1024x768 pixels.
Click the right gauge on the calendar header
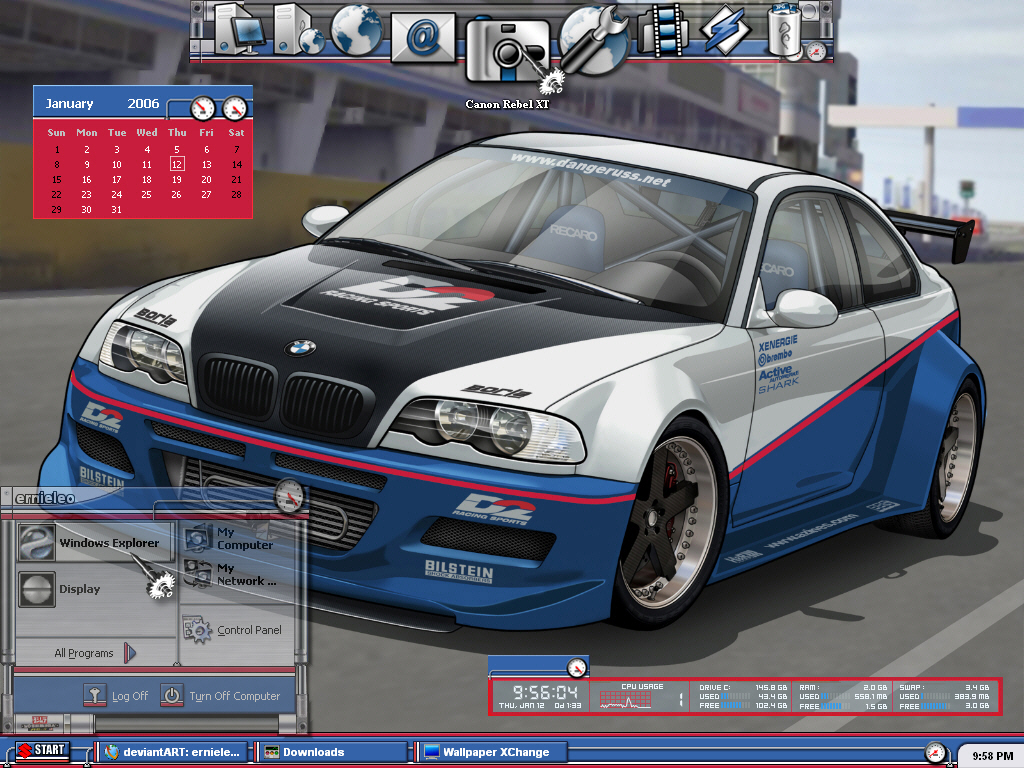coord(234,108)
